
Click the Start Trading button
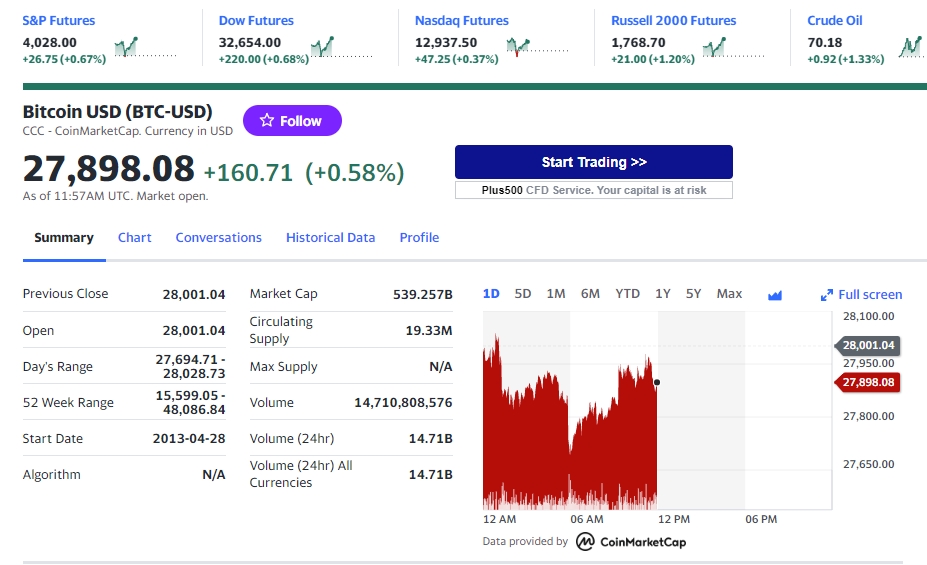click(594, 162)
